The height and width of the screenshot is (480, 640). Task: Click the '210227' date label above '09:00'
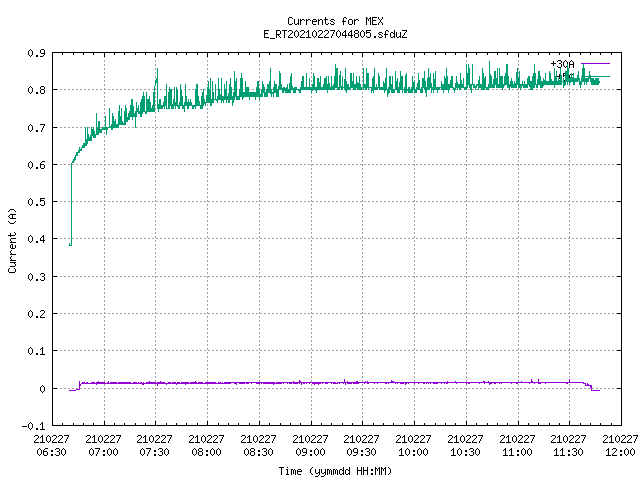[x=310, y=439]
